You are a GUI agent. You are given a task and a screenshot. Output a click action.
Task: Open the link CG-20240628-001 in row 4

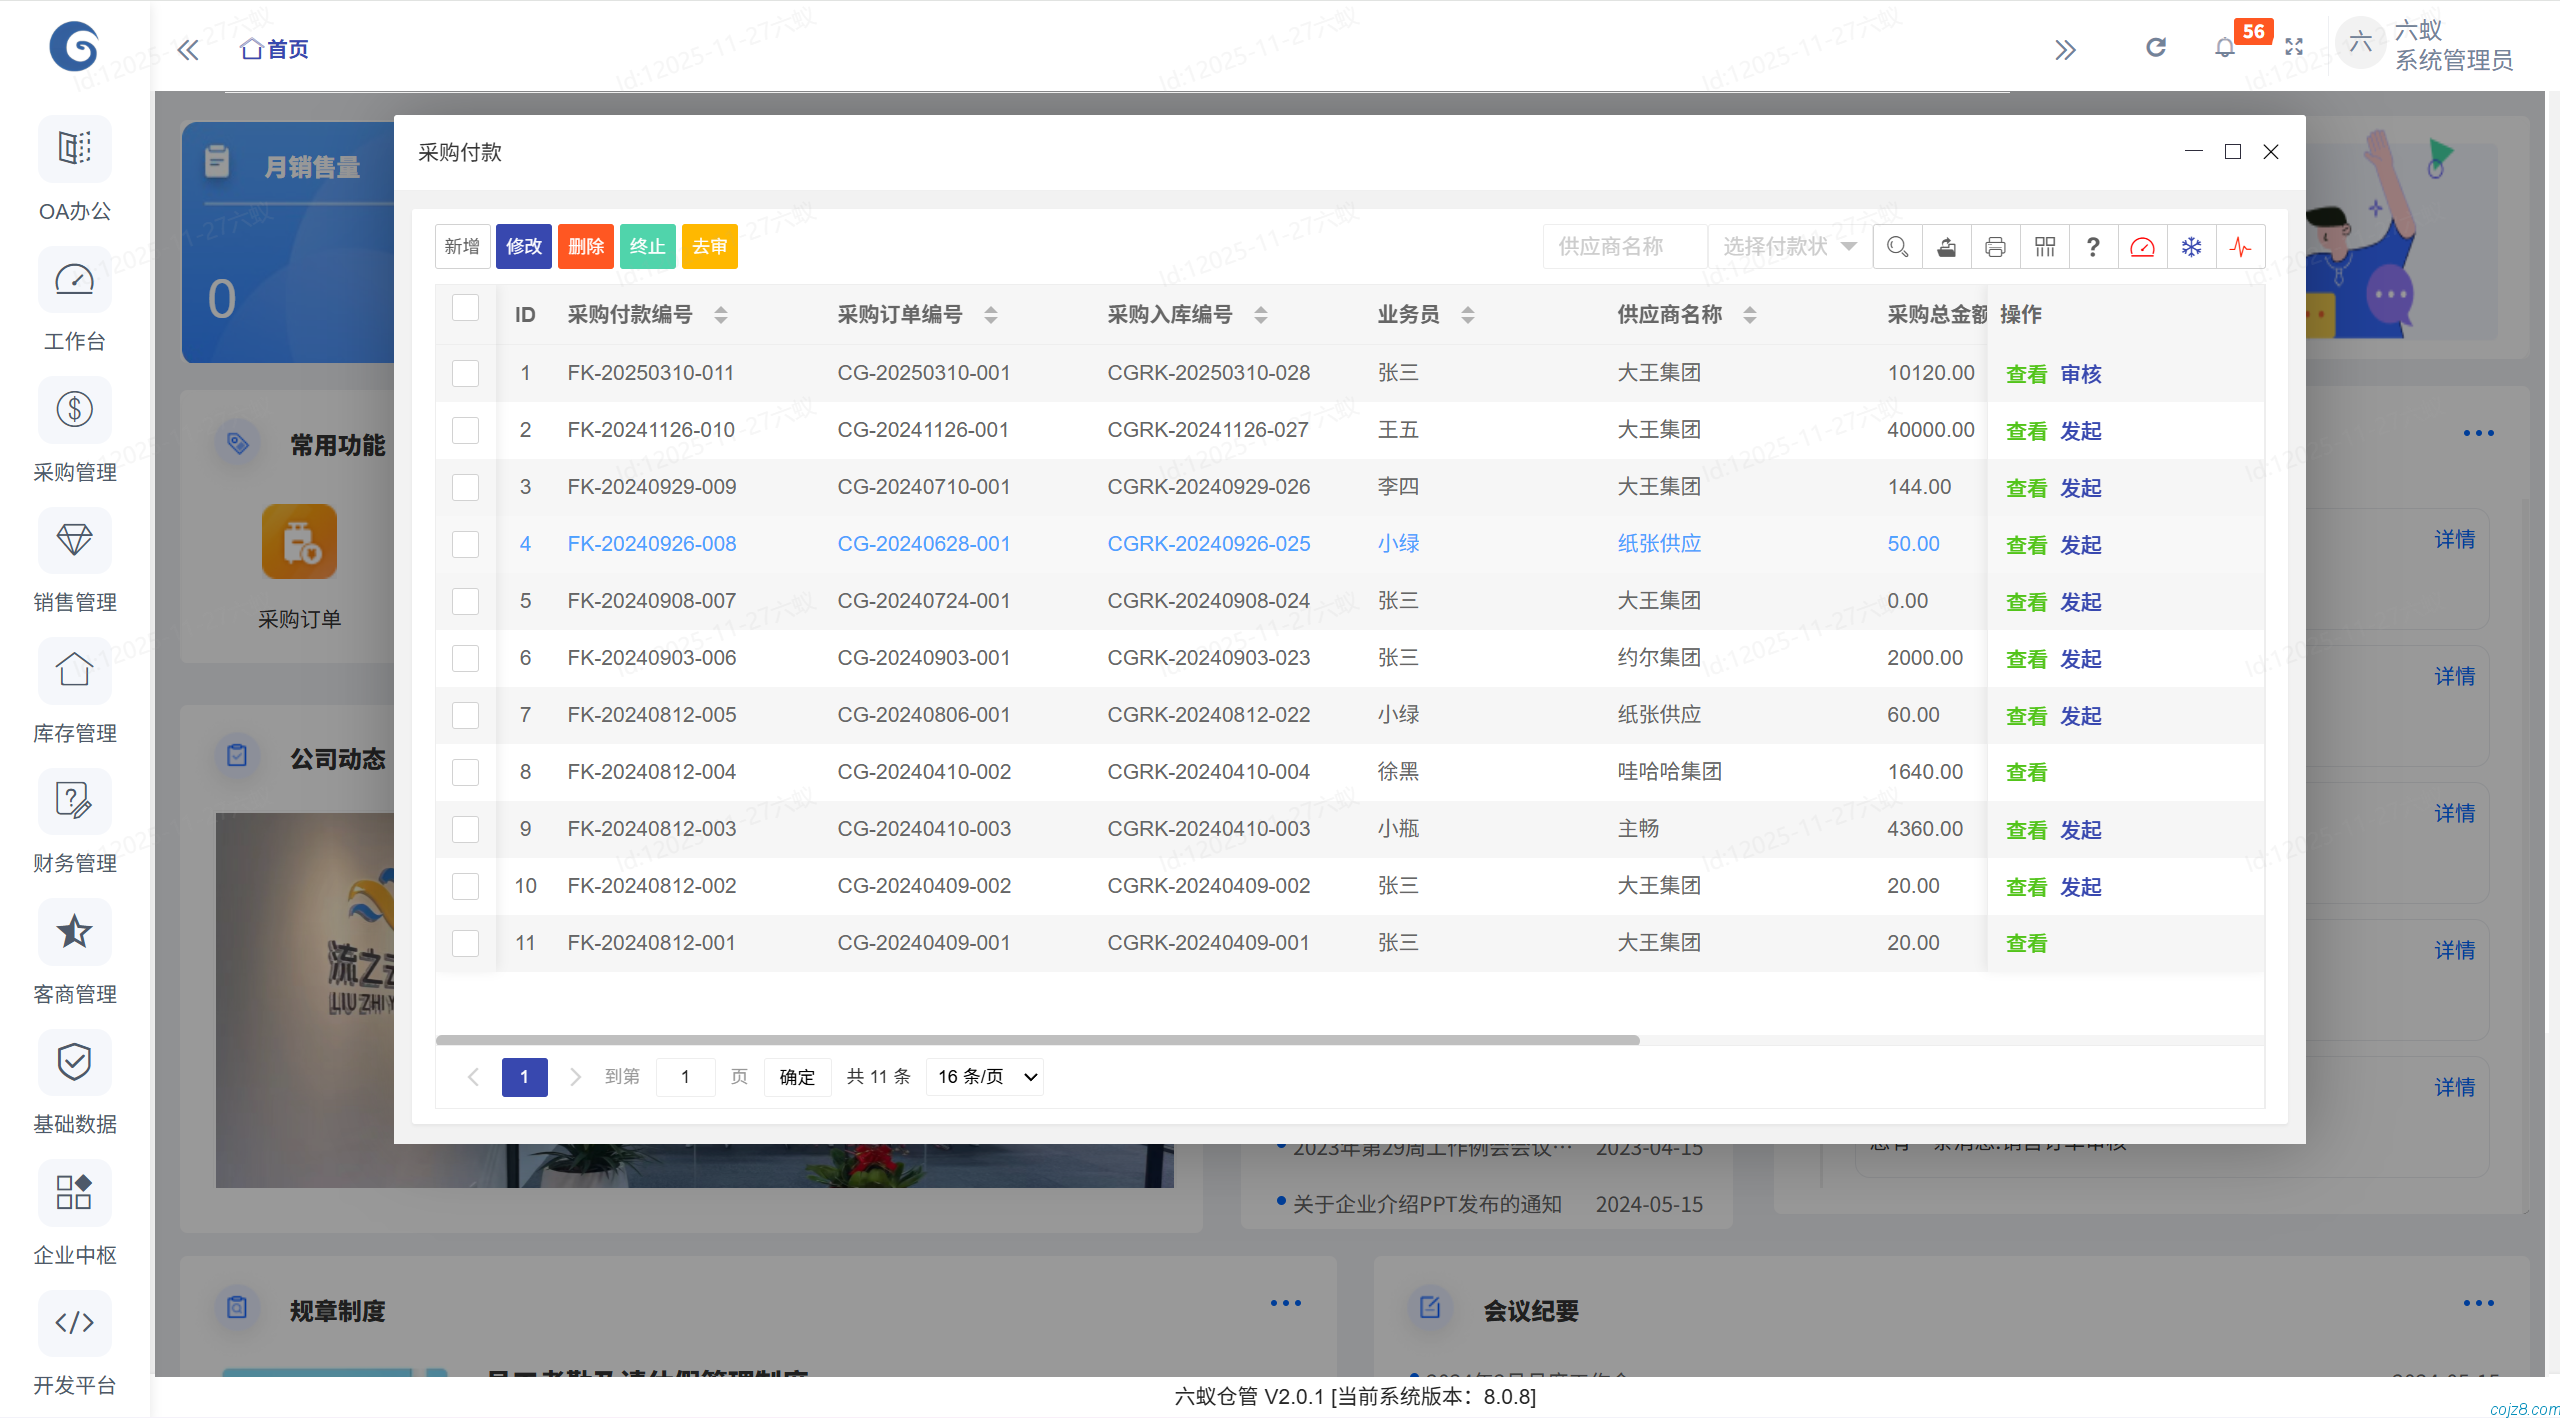click(x=923, y=544)
